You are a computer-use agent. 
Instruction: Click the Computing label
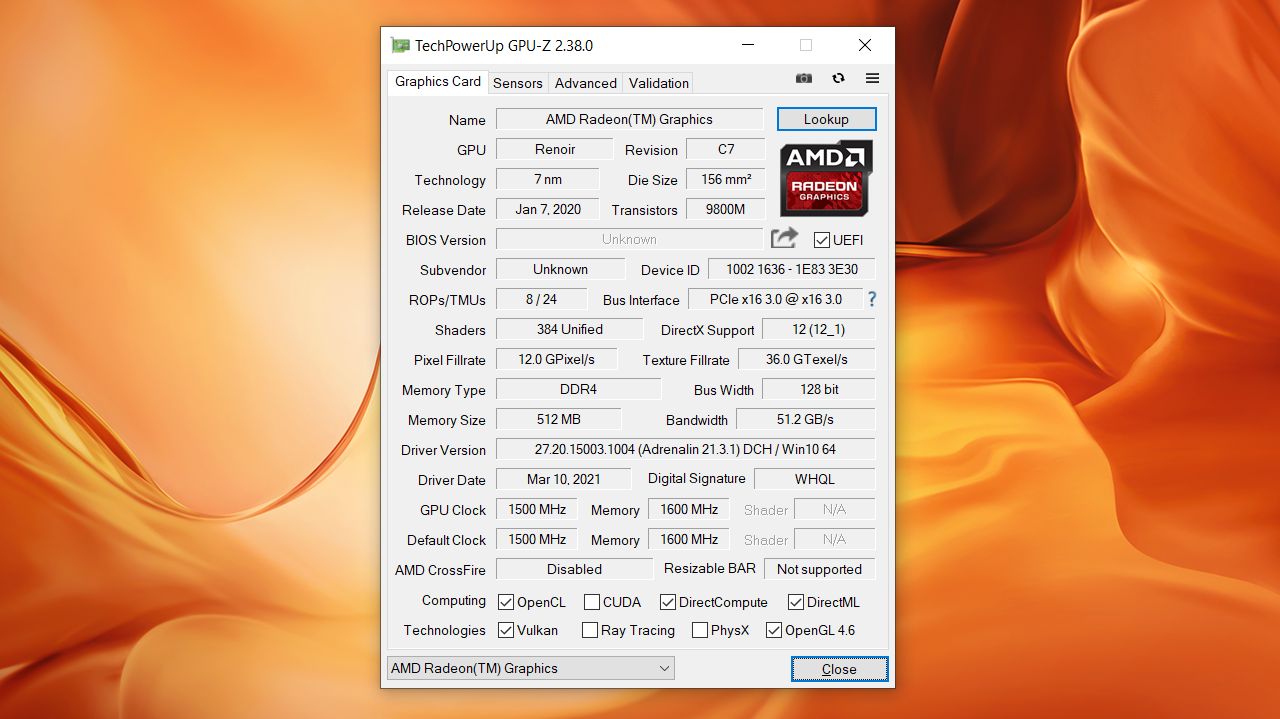pyautogui.click(x=453, y=600)
